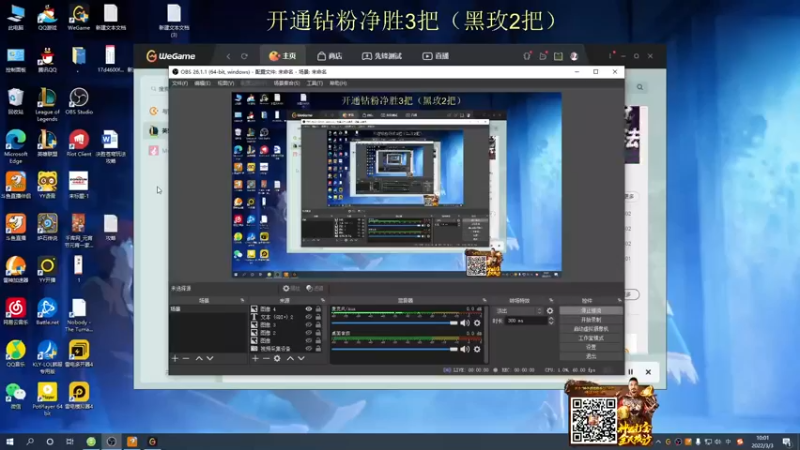Open the Windows Start menu

(10, 442)
